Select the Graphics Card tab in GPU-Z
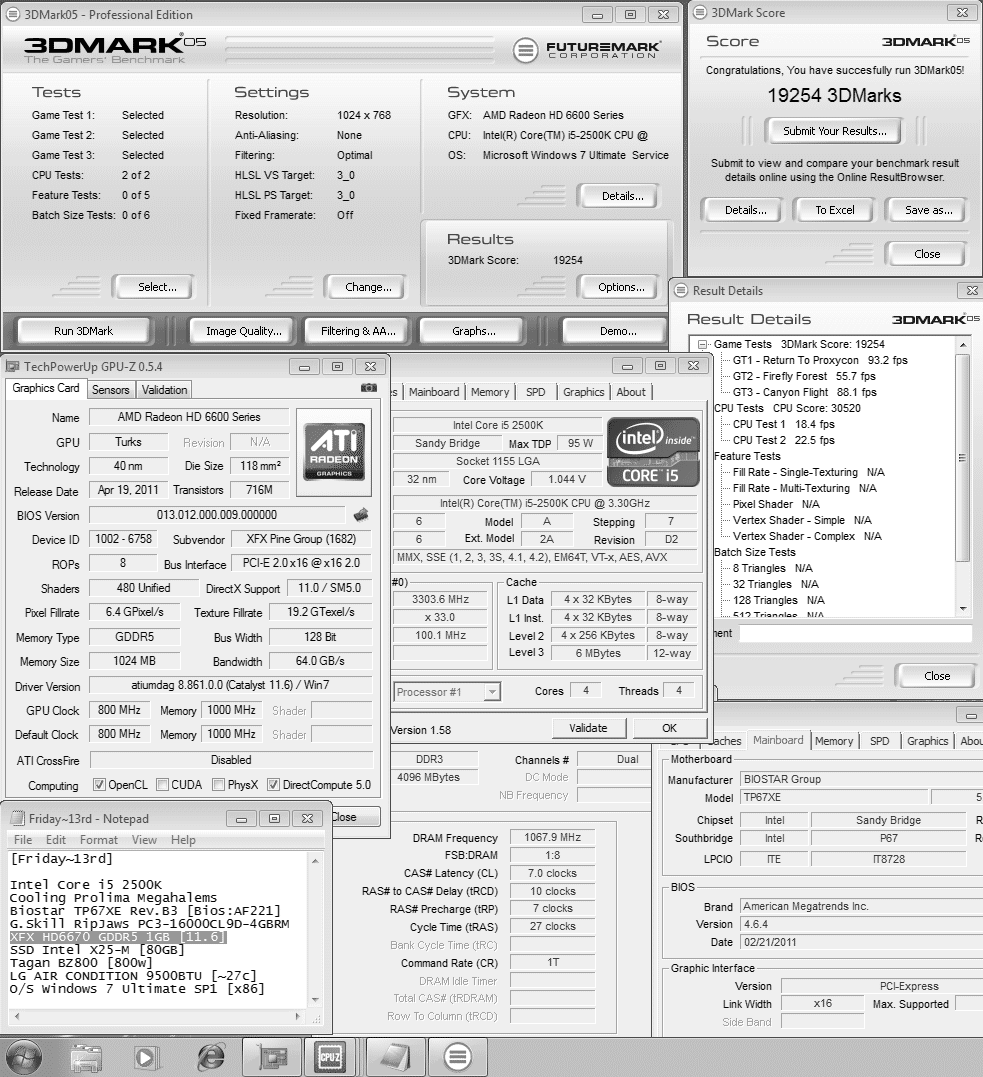The image size is (983, 1077). tap(45, 388)
